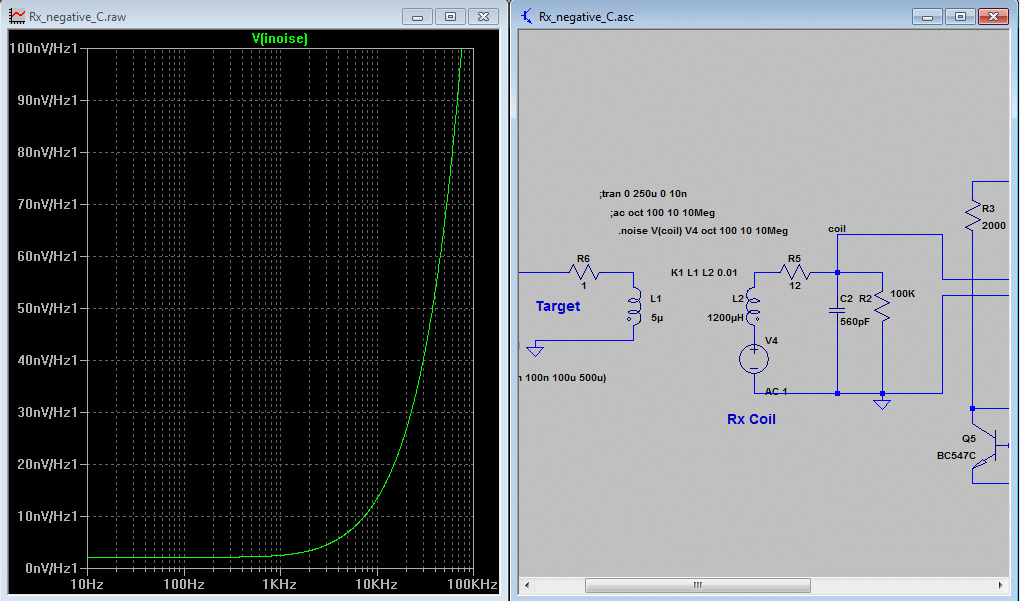Click the schematic window's title bar icon
The width and height of the screenshot is (1021, 601).
pos(527,16)
